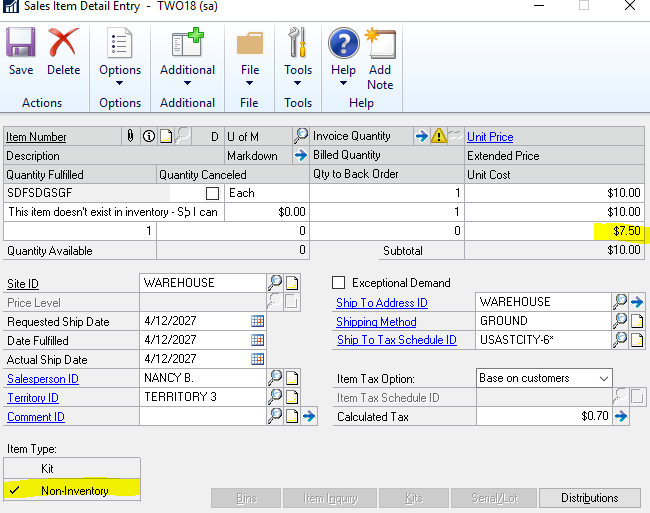Open the note icon beside Item Number
650x513 pixels.
point(166,136)
